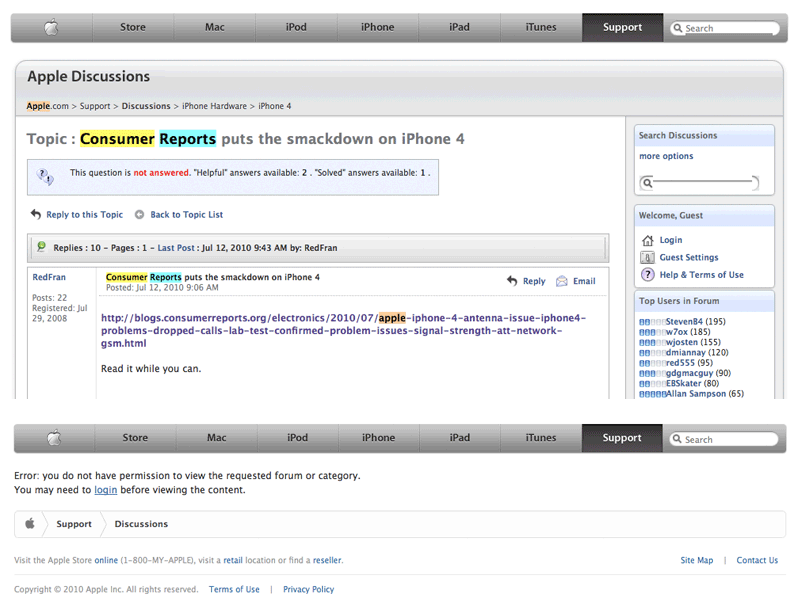This screenshot has height=608, width=798.
Task: Open Store in the lower navigation bar
Action: tap(135, 438)
